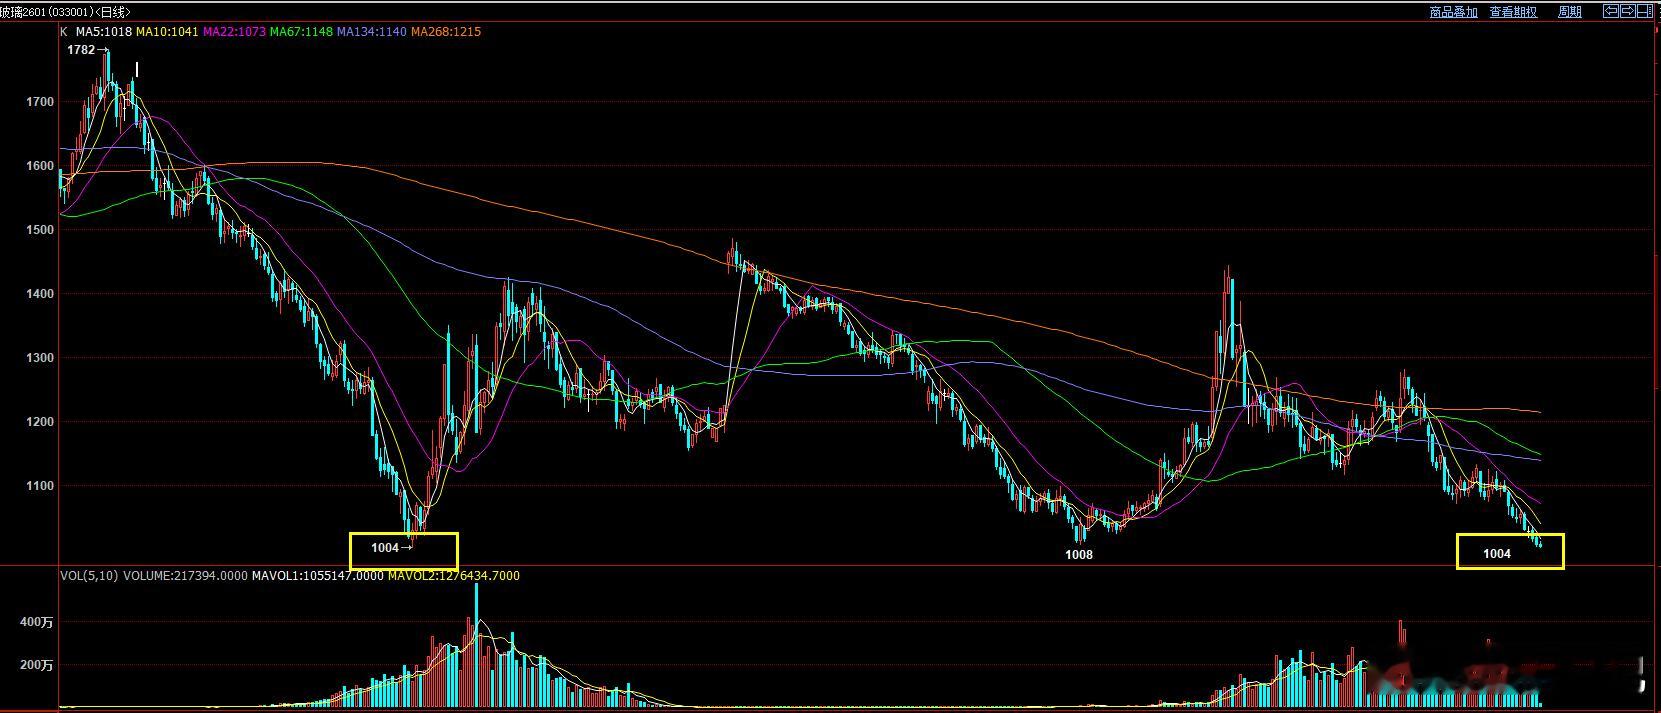
Task: Select the MA5:1018 indicator label
Action: coord(104,32)
